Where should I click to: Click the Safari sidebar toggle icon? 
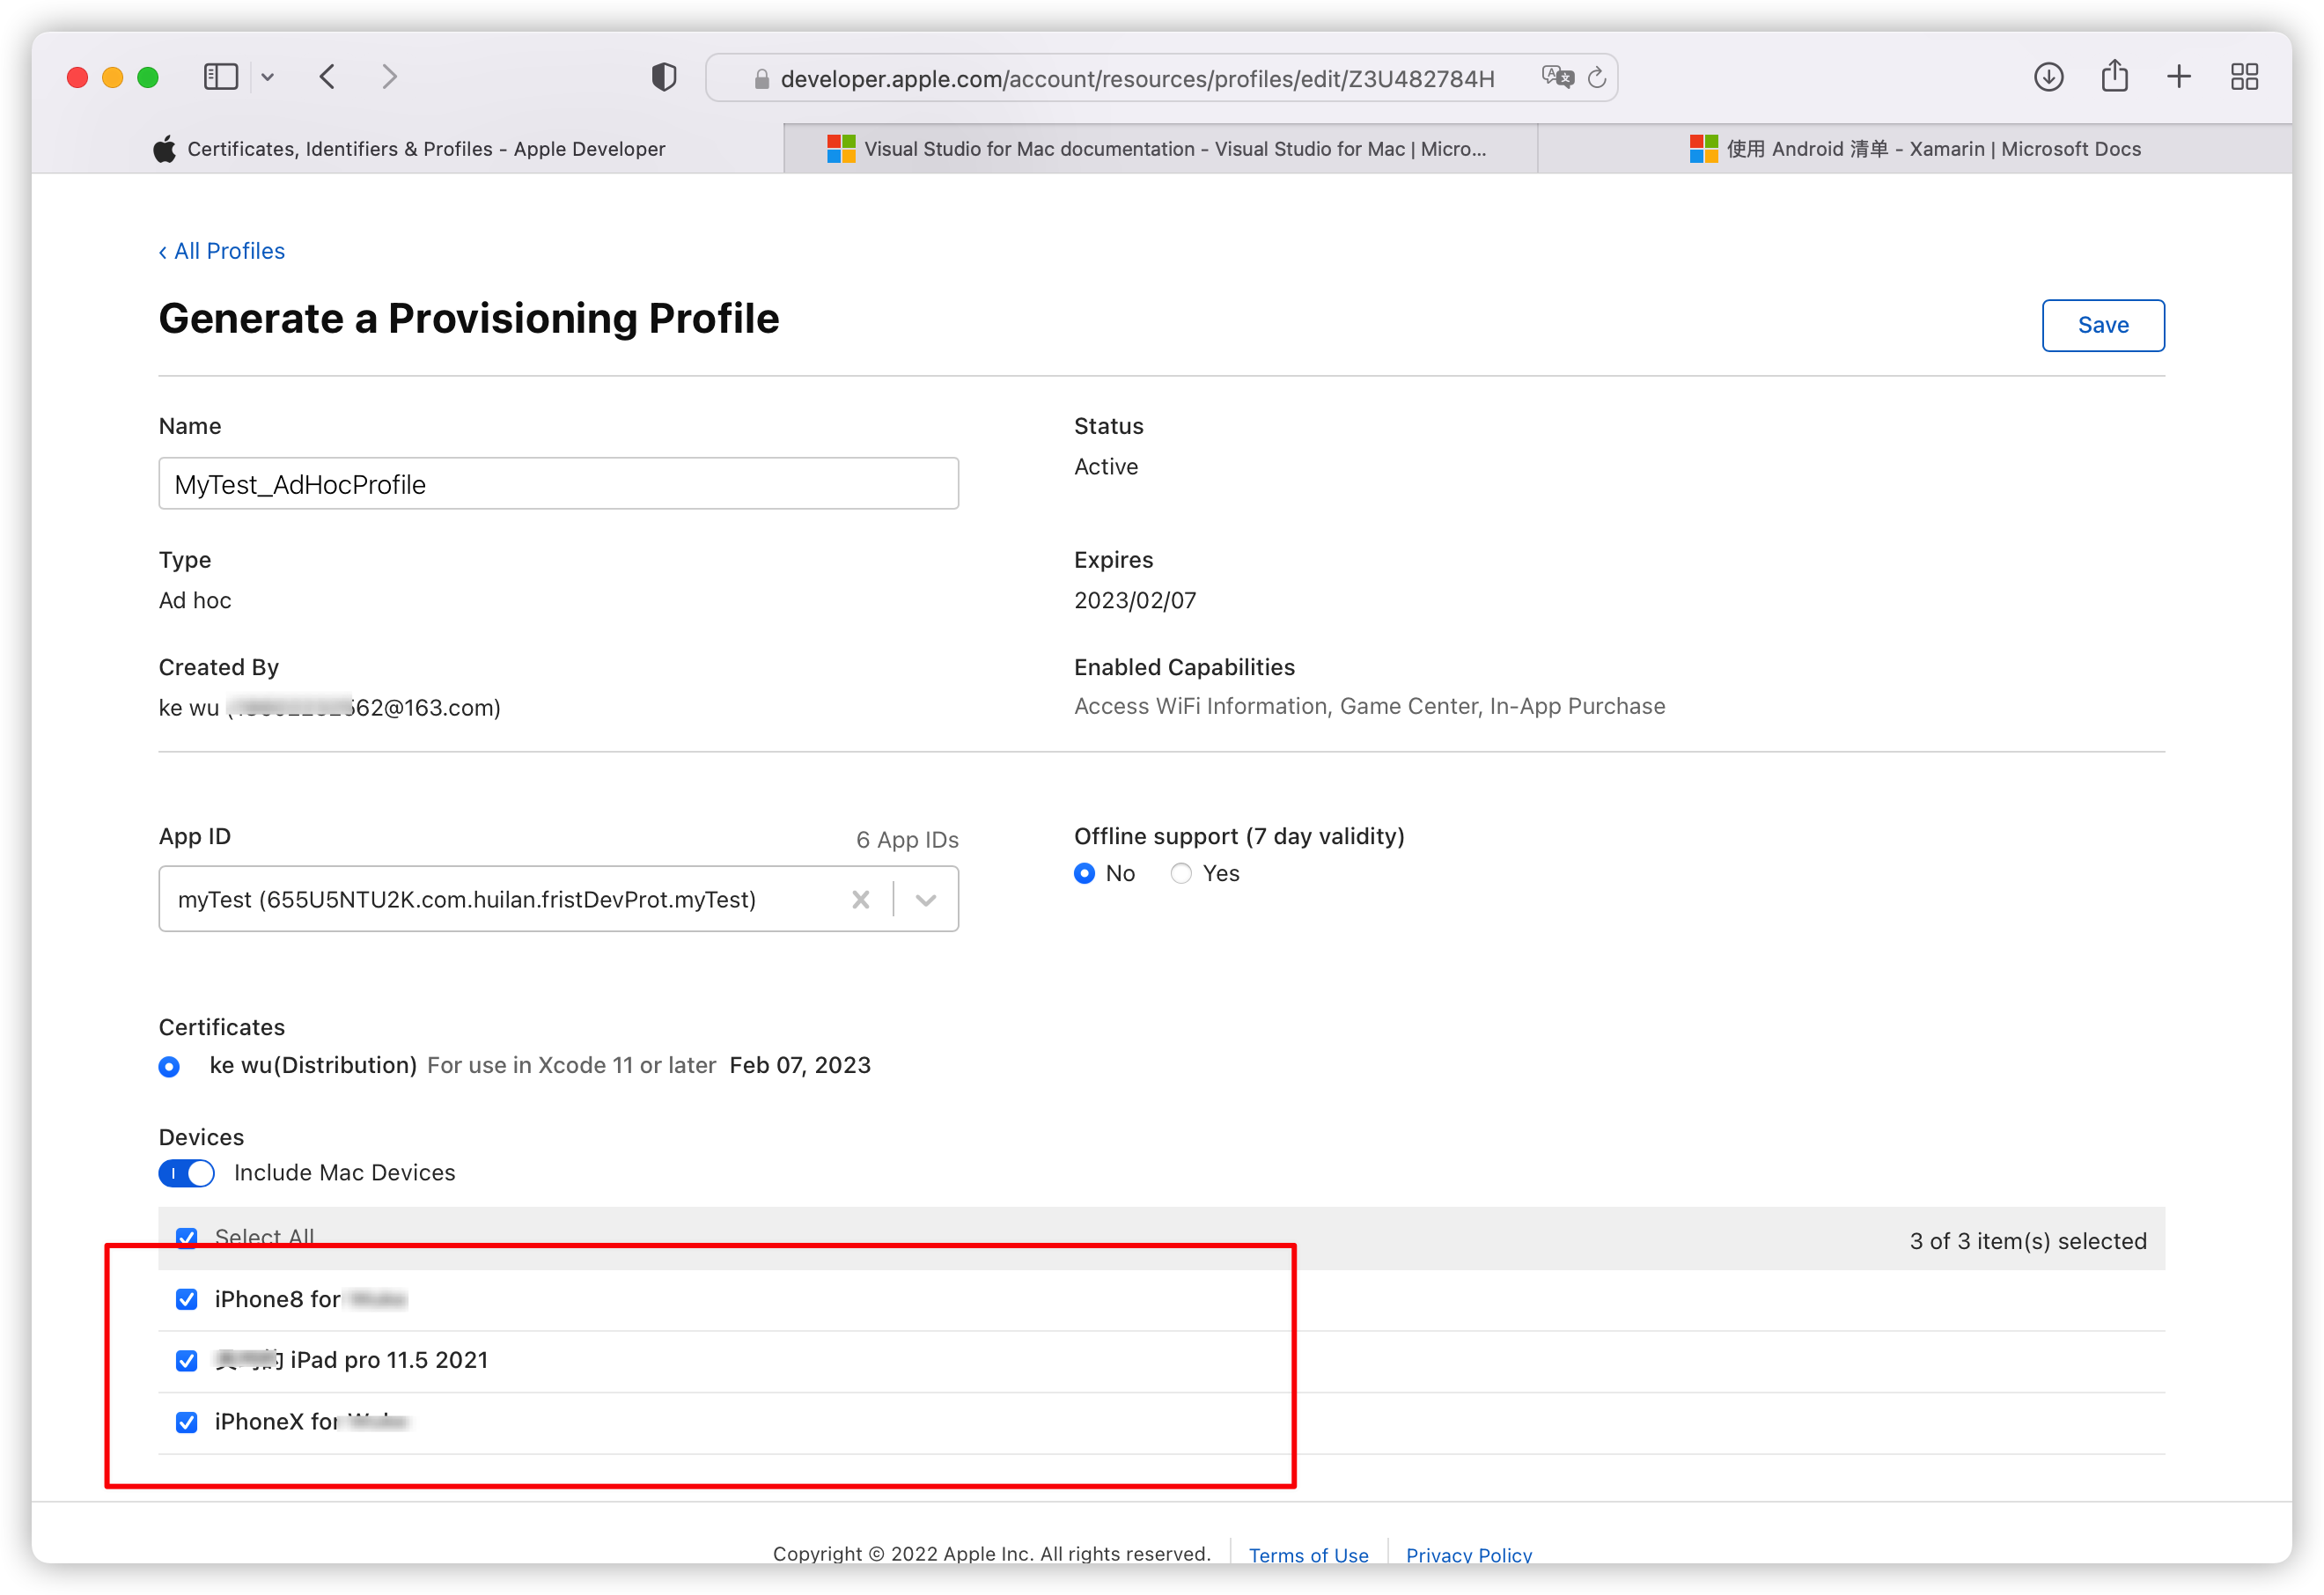pyautogui.click(x=220, y=77)
